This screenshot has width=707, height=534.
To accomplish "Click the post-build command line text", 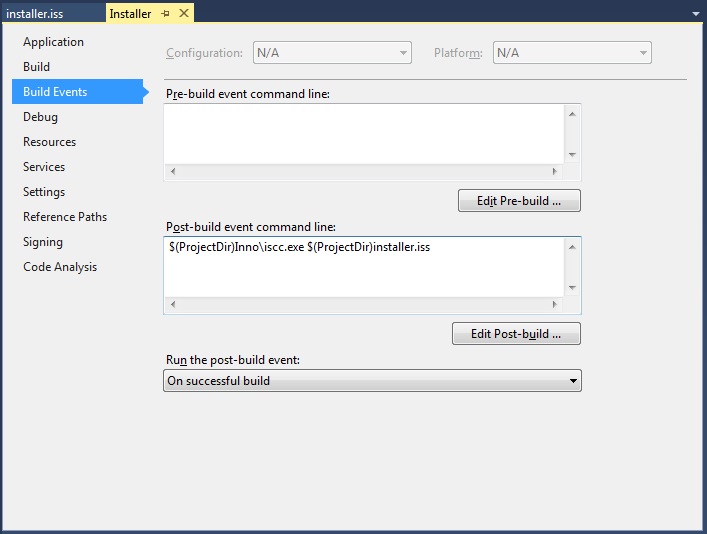I will 299,247.
